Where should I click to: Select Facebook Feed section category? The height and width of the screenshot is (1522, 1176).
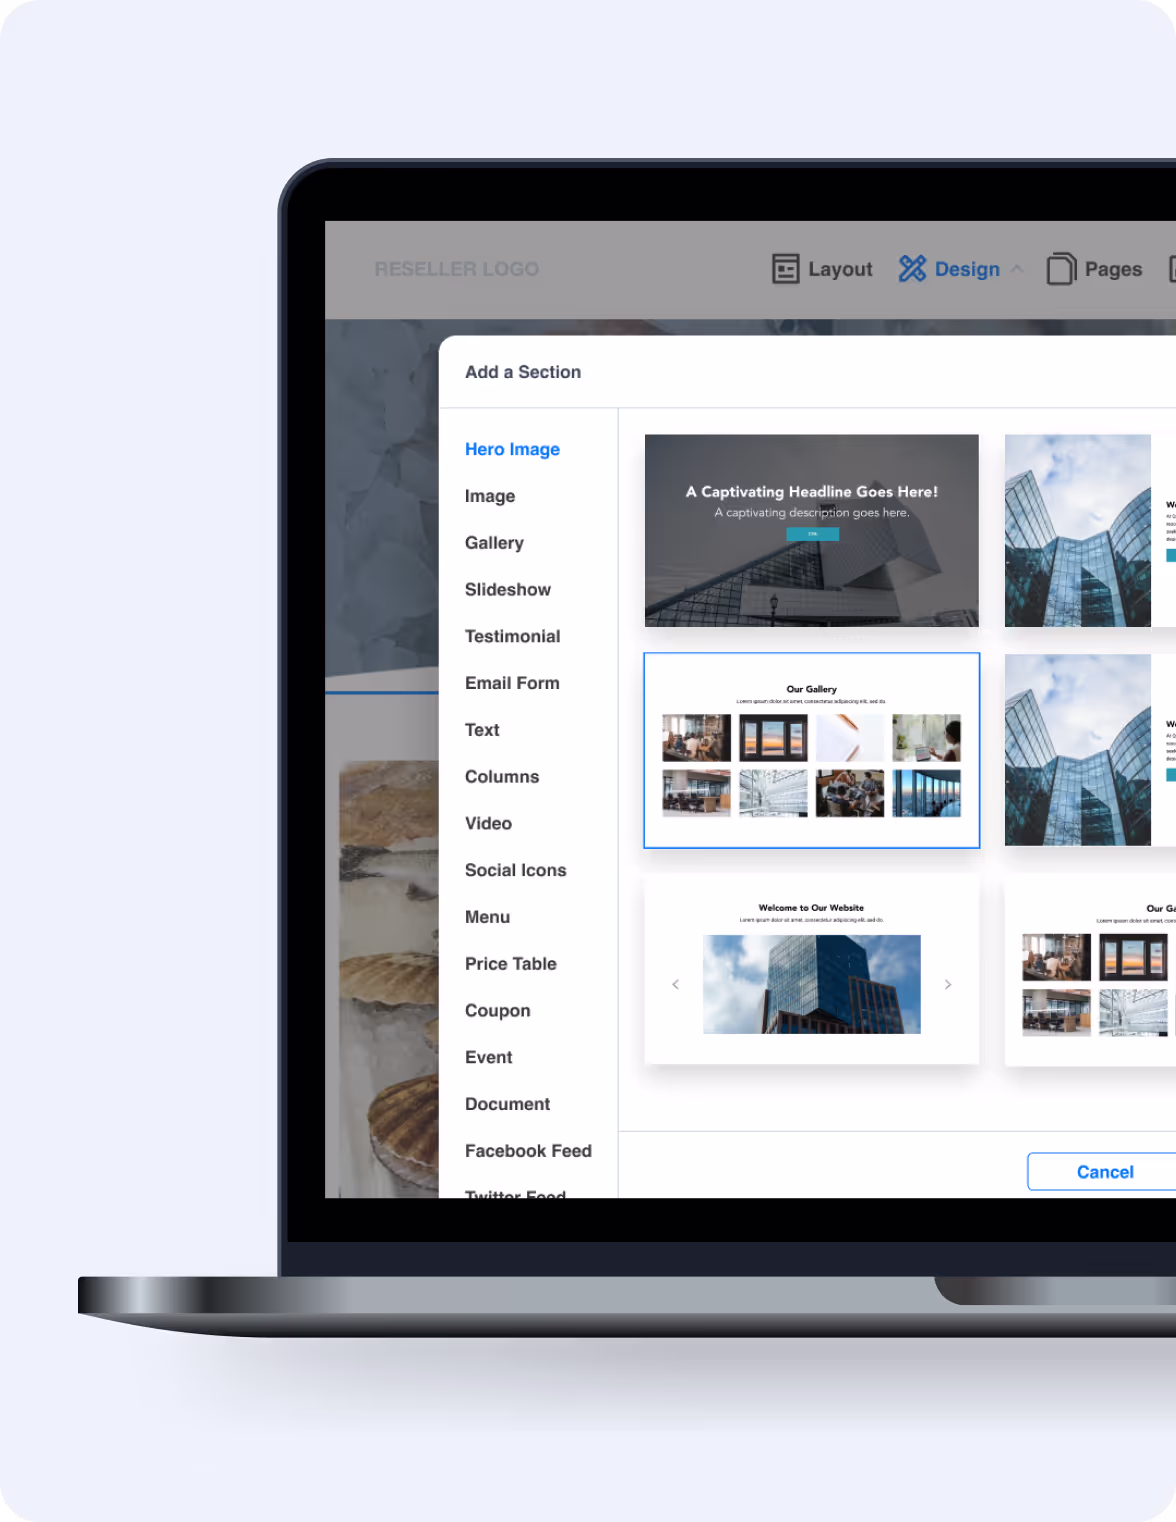(x=528, y=1151)
